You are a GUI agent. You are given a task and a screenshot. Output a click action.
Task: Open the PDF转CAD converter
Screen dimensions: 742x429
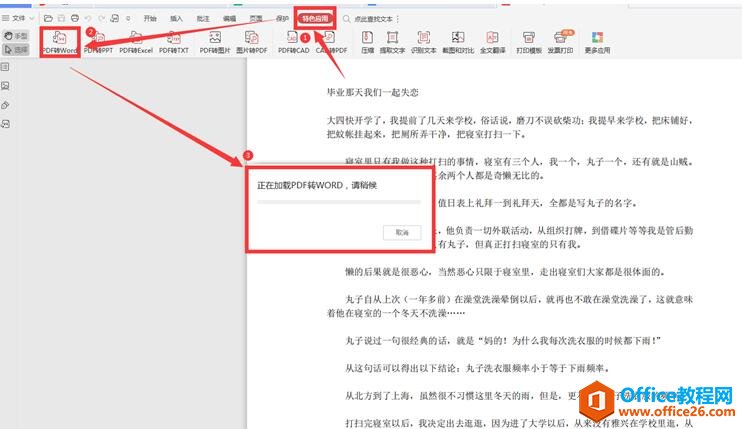click(x=293, y=42)
